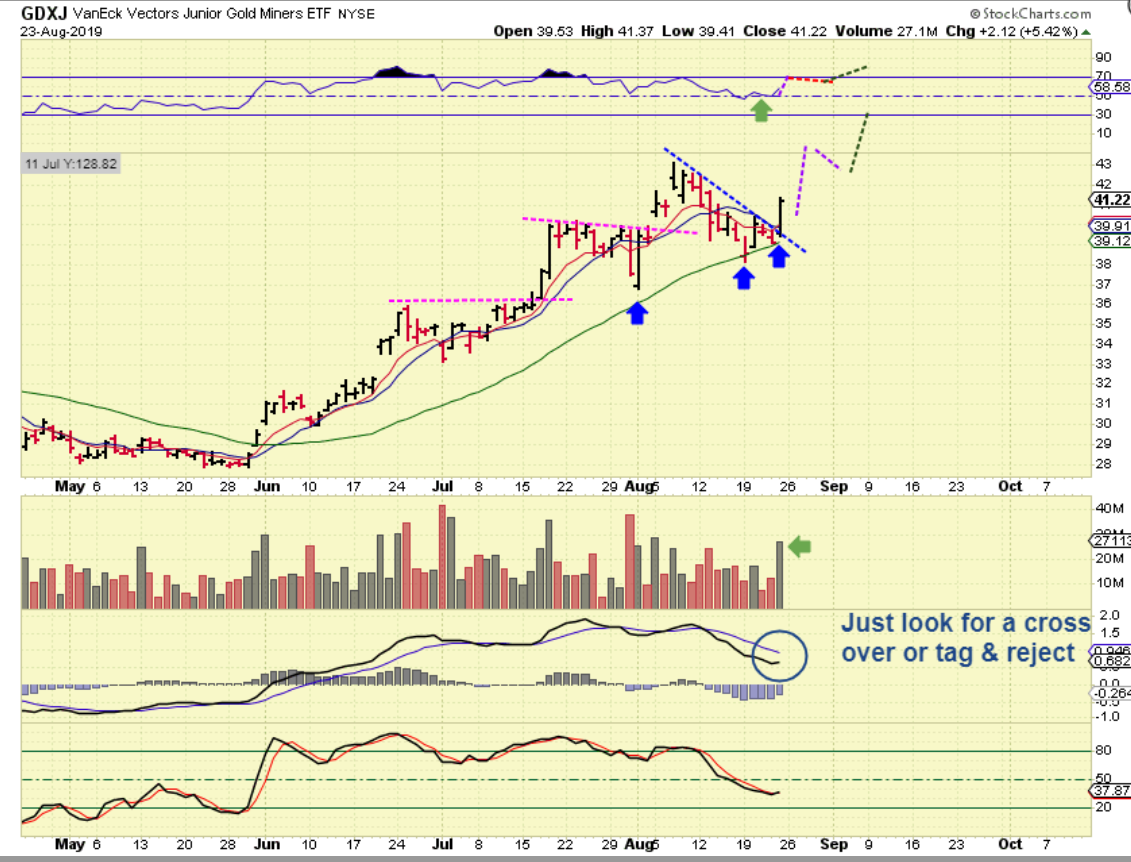Click the 40M volume axis label
1131x862 pixels.
[x=1109, y=509]
